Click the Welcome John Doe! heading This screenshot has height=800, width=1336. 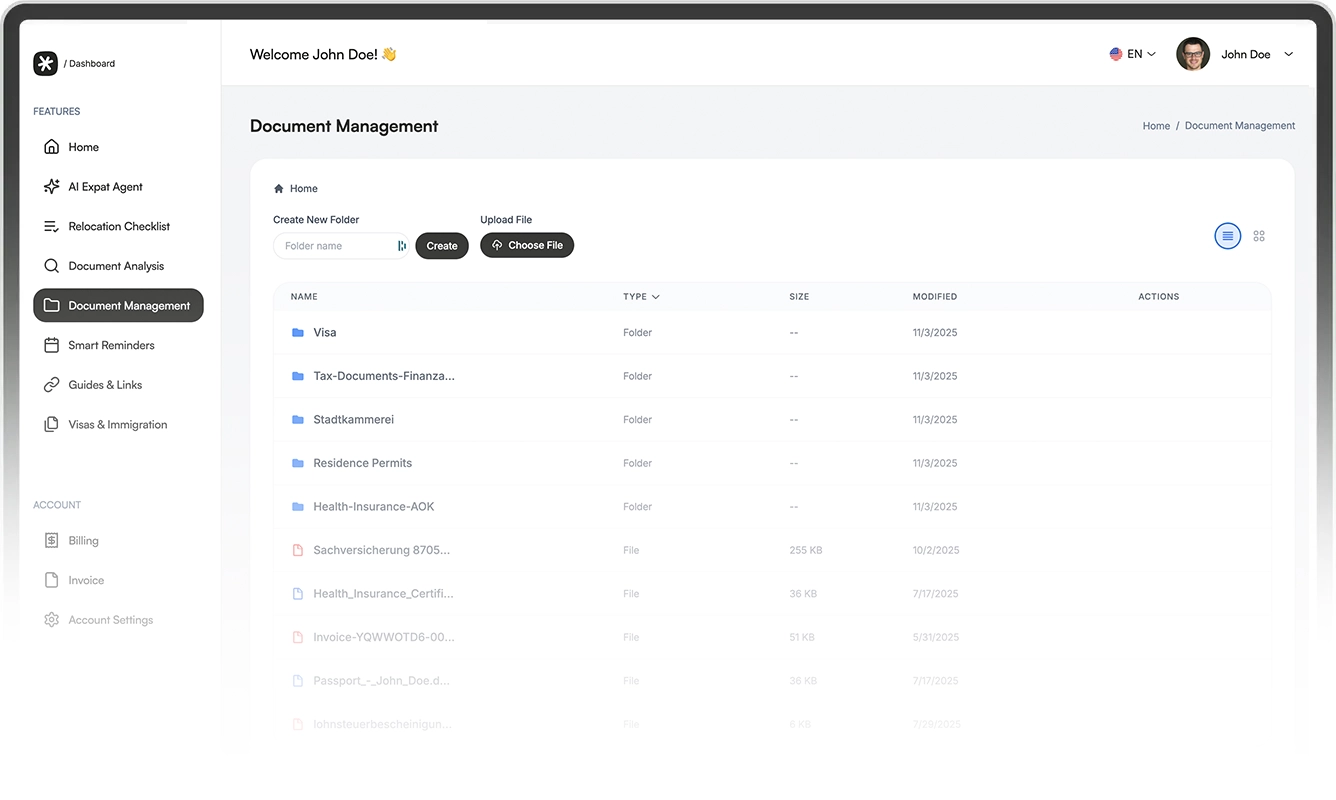(x=323, y=54)
